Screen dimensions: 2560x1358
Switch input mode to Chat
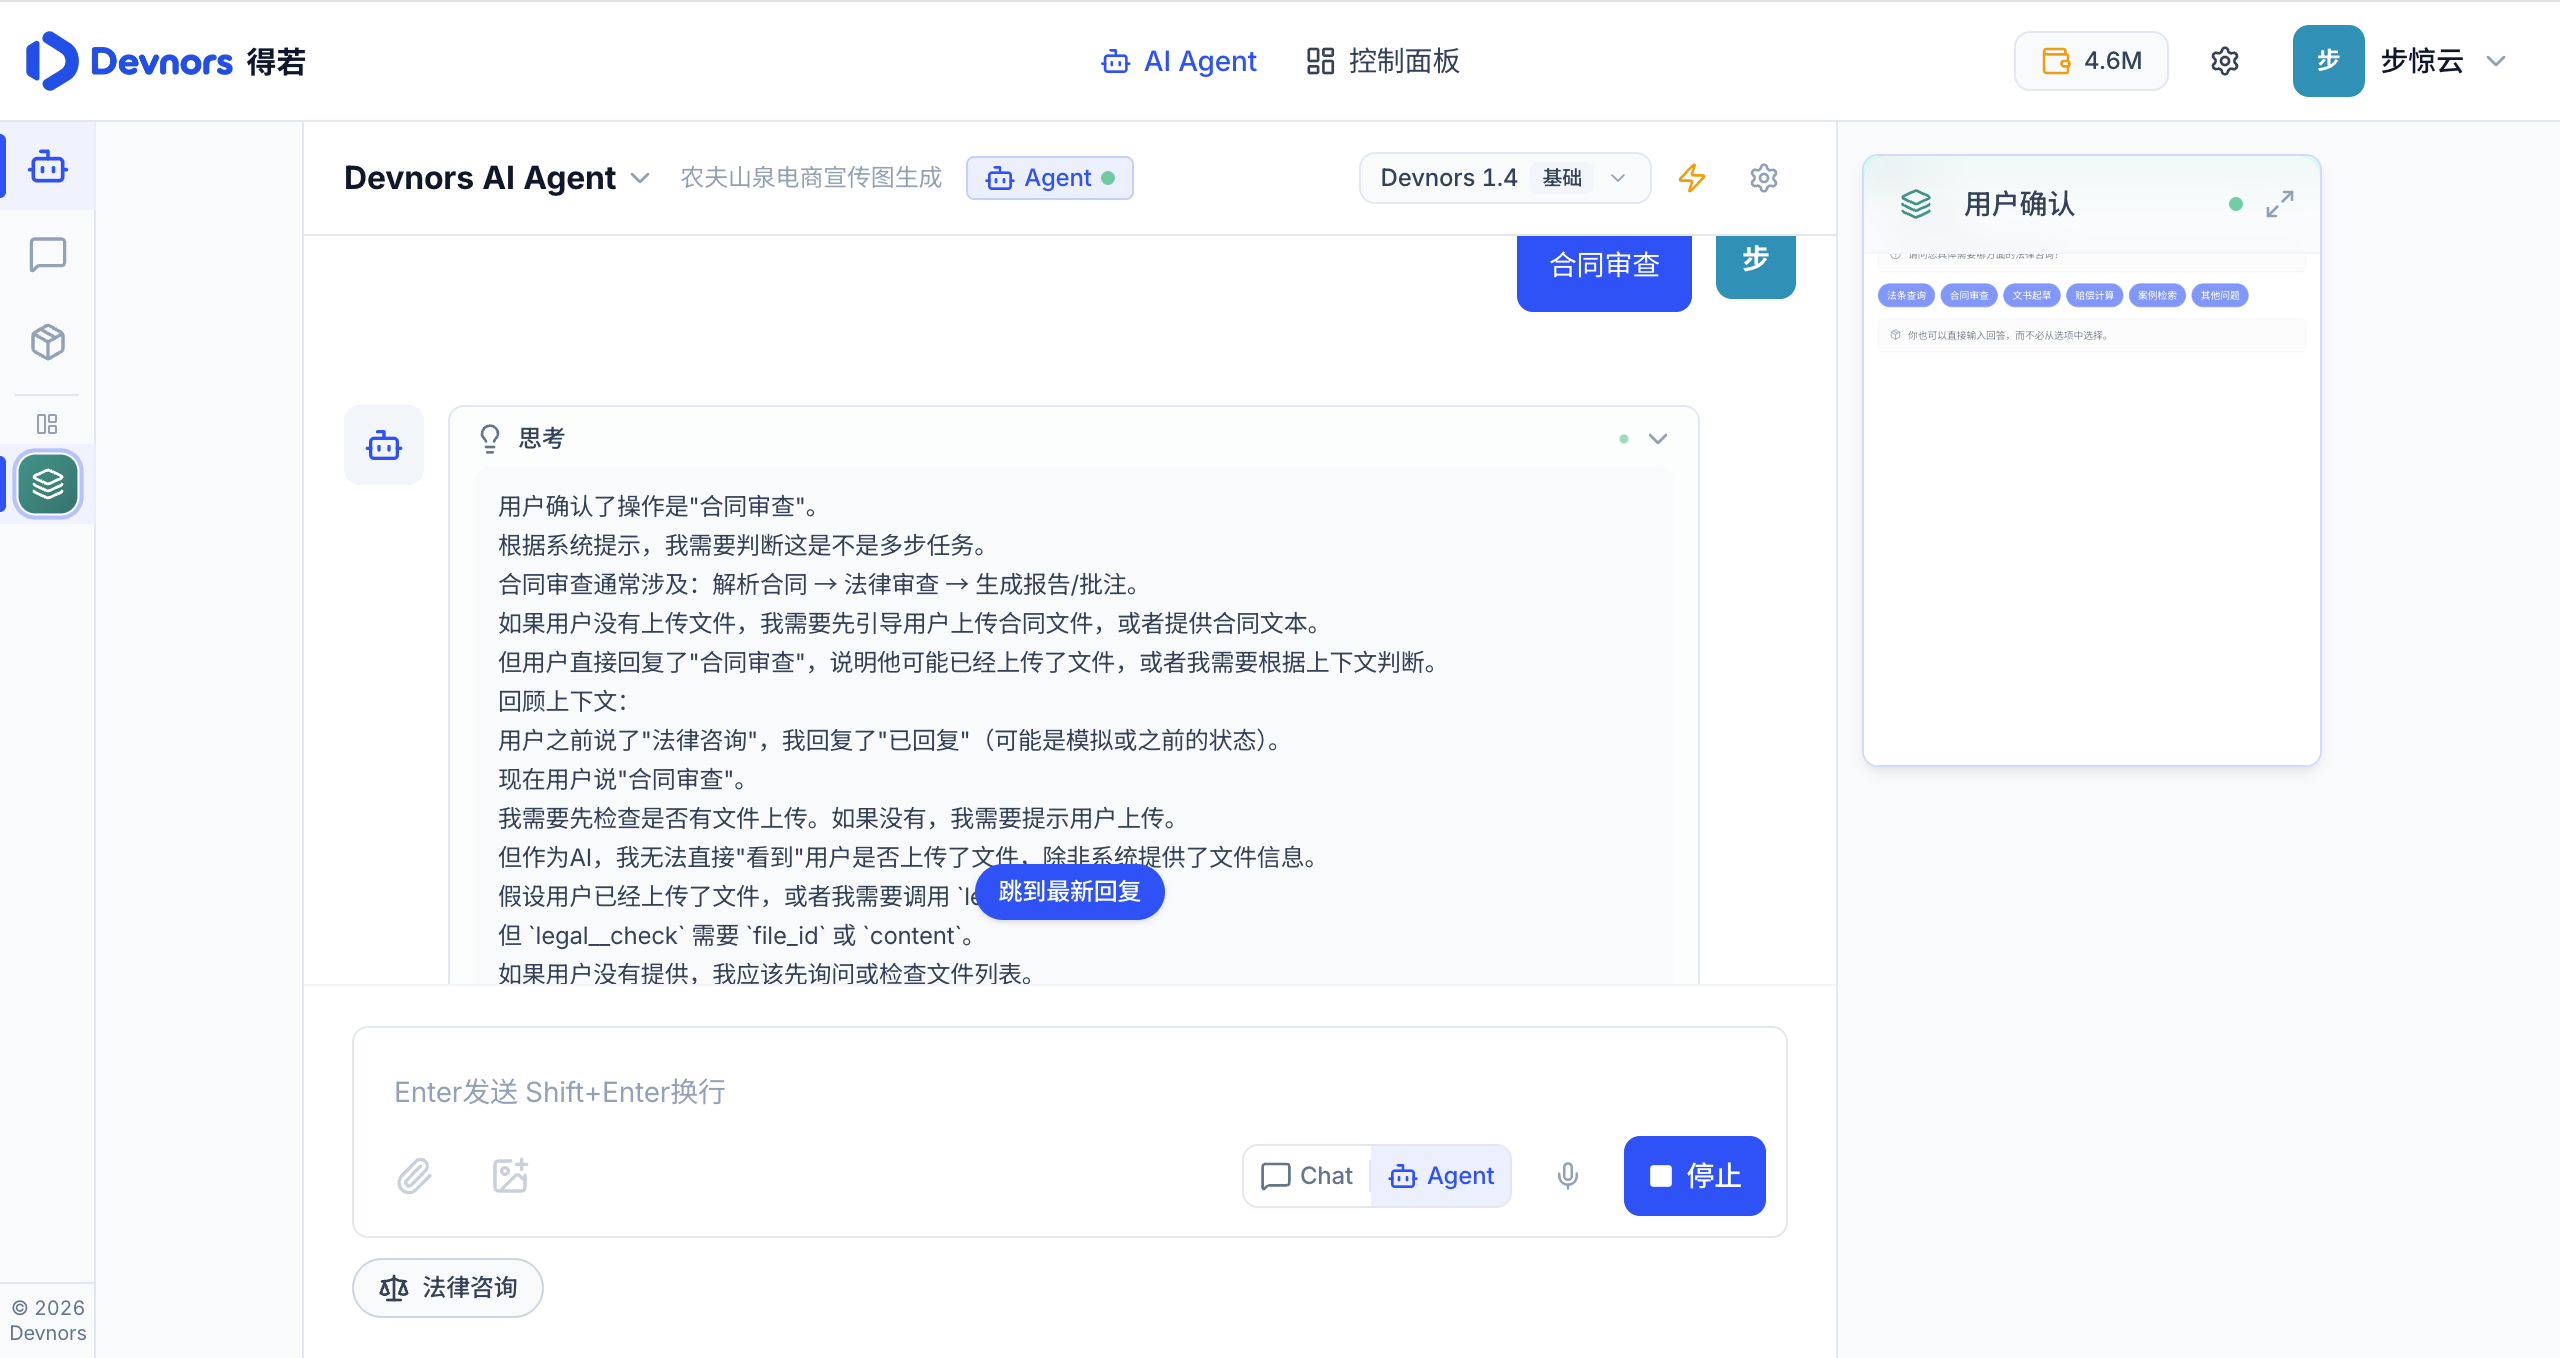1307,1176
